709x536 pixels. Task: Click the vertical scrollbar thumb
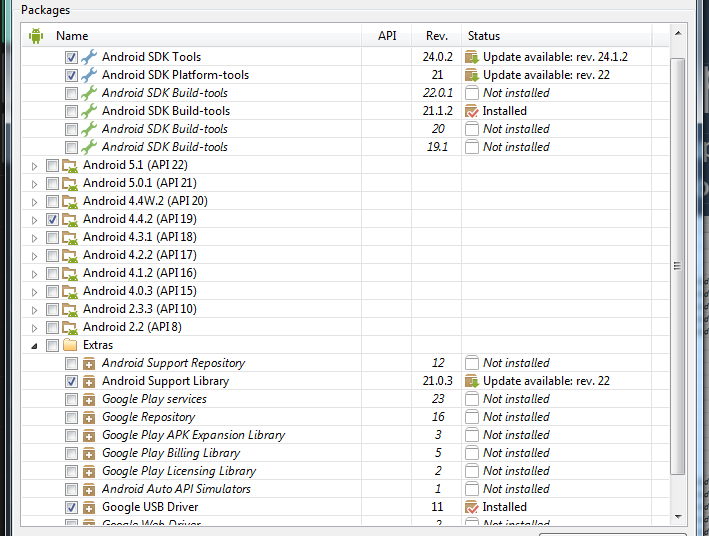pos(677,266)
